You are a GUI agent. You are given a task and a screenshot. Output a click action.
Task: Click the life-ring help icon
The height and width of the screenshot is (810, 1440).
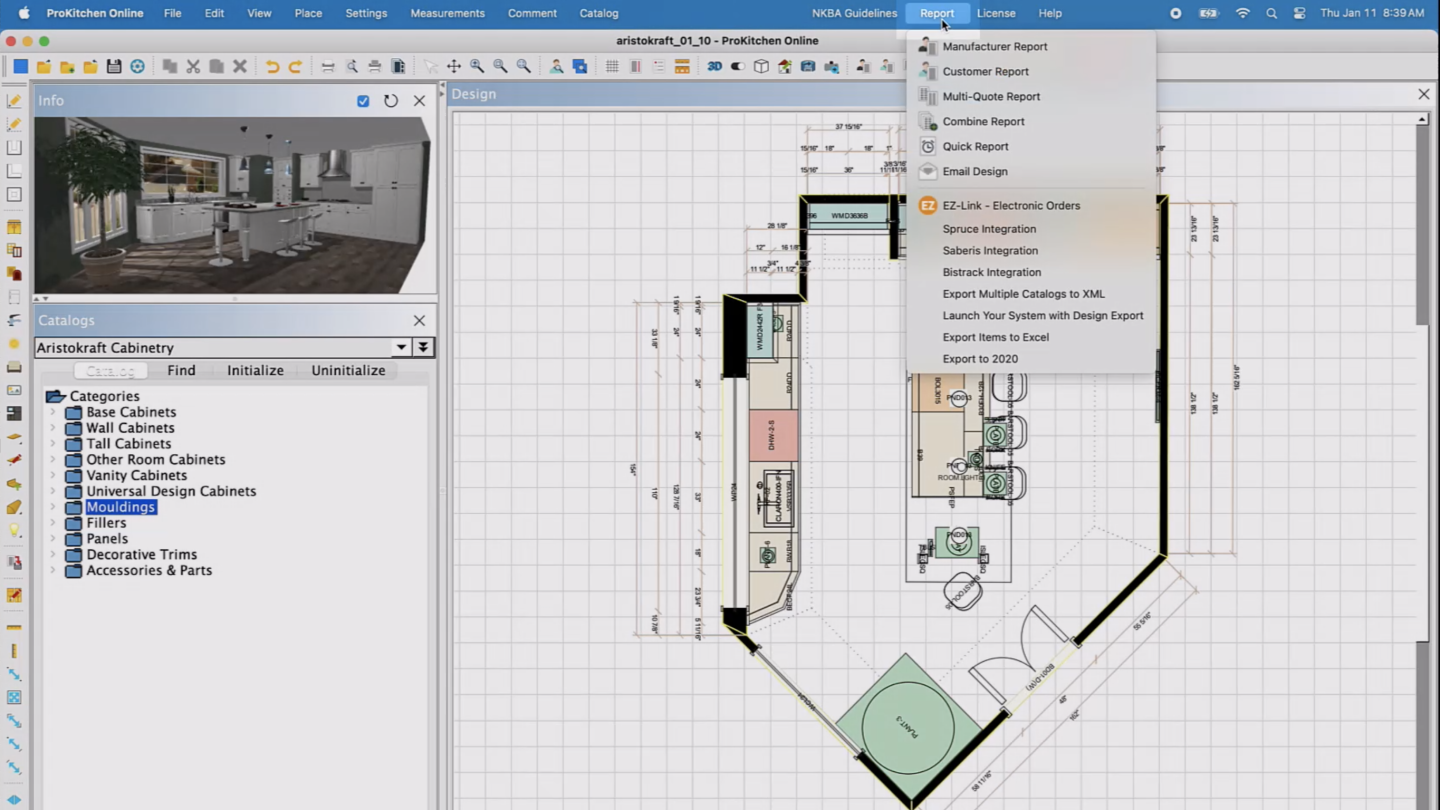click(137, 66)
